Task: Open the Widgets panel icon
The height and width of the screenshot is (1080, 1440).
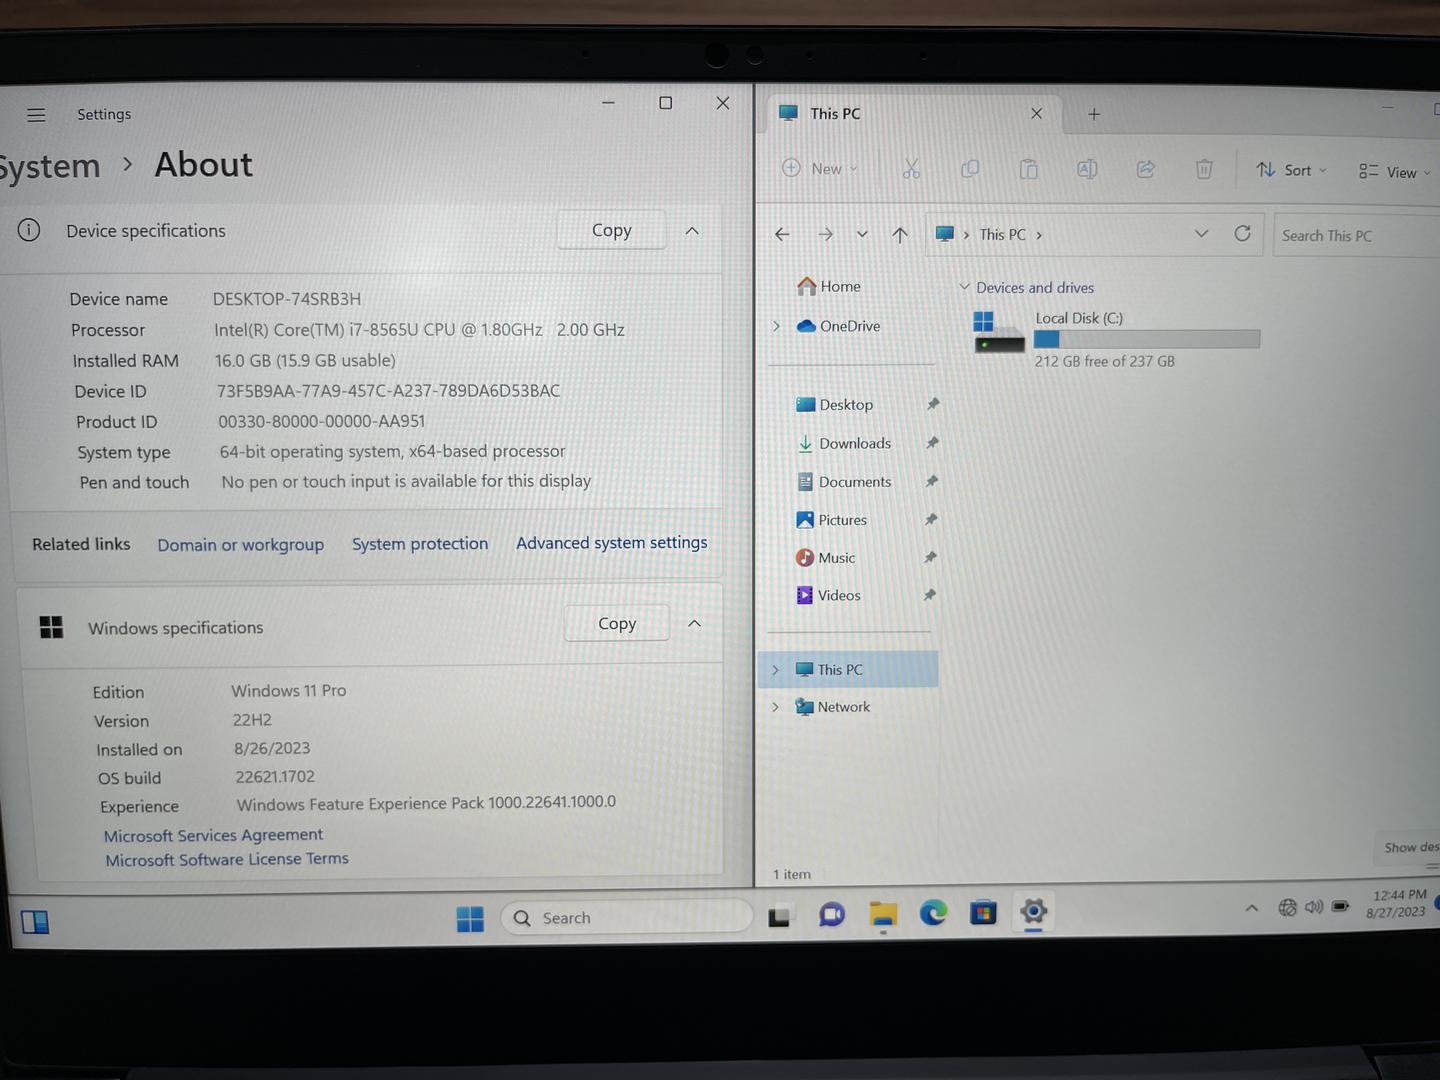Action: [x=35, y=922]
